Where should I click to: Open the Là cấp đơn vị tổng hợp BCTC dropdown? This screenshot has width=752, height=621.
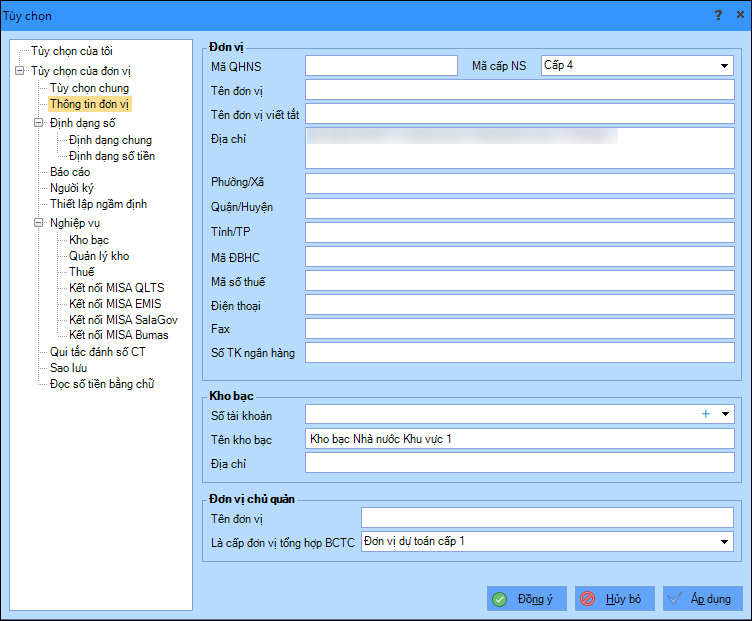(x=724, y=542)
